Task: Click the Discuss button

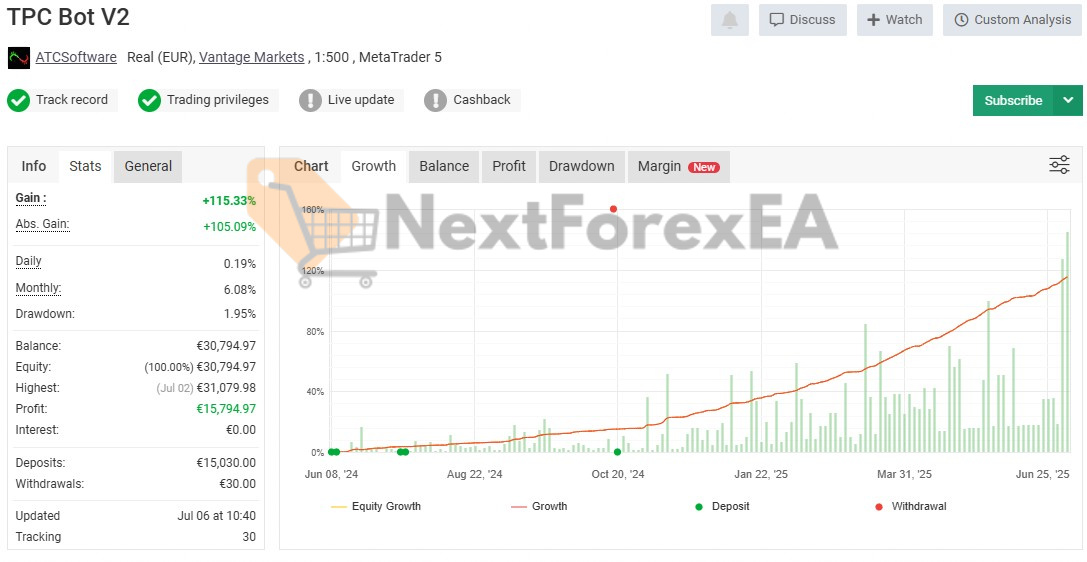Action: click(x=802, y=20)
